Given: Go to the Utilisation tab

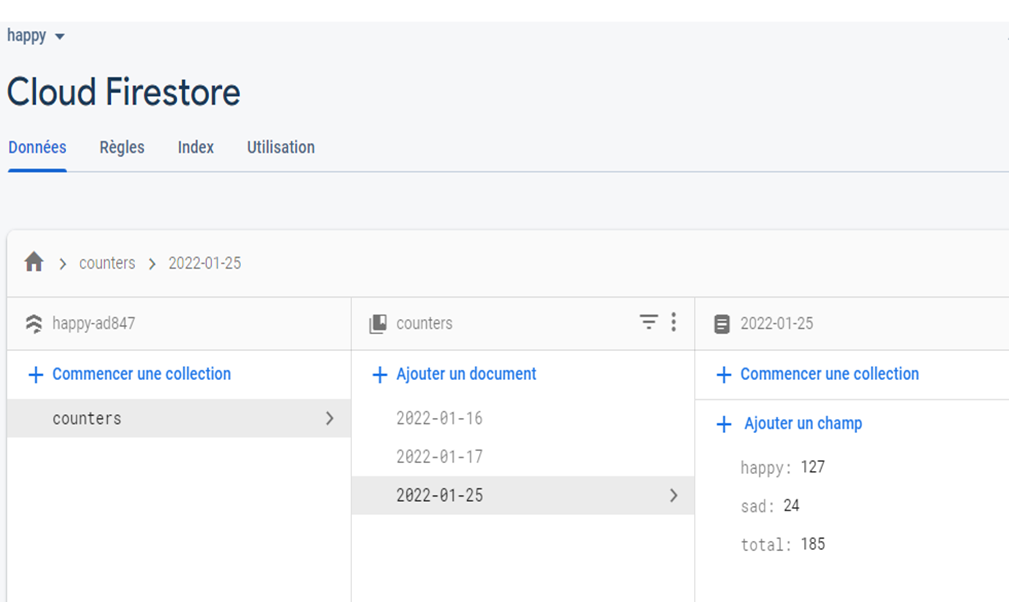Looking at the screenshot, I should [x=281, y=147].
